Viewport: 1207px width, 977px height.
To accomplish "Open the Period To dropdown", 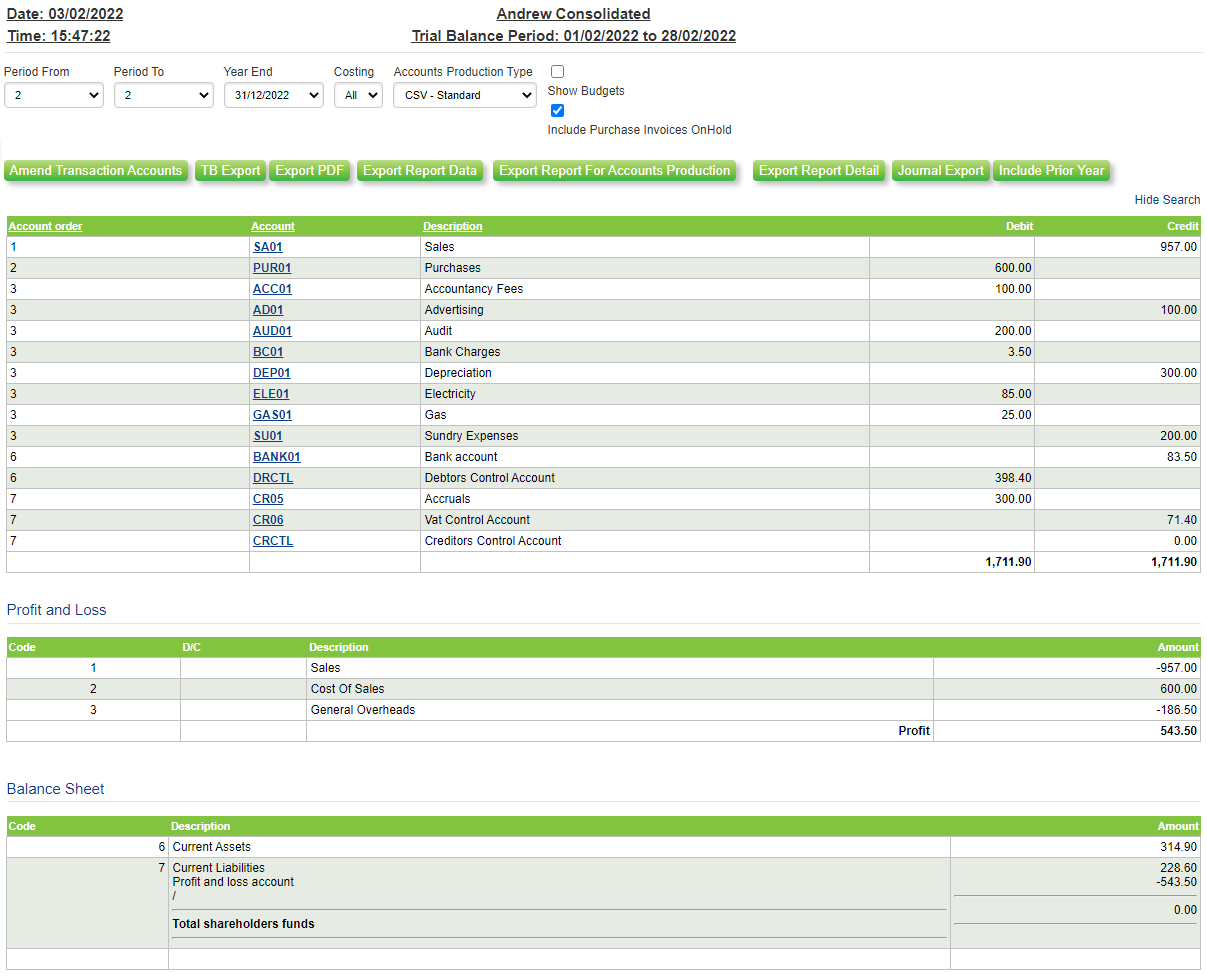I will tap(164, 95).
